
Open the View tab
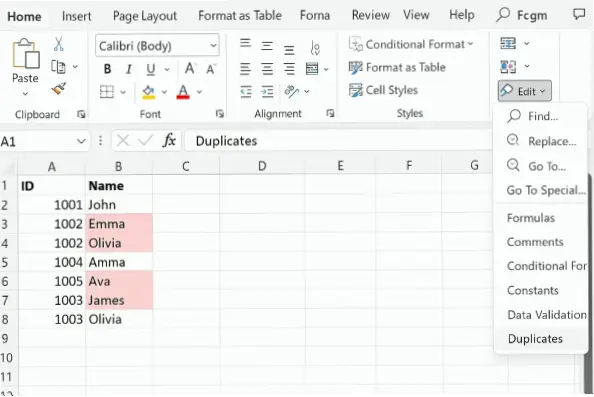click(416, 15)
